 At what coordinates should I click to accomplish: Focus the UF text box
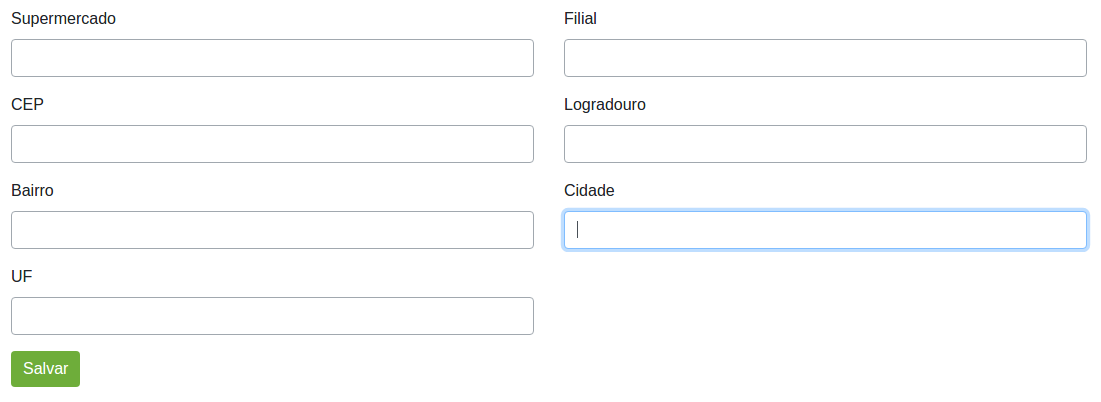pyautogui.click(x=272, y=316)
